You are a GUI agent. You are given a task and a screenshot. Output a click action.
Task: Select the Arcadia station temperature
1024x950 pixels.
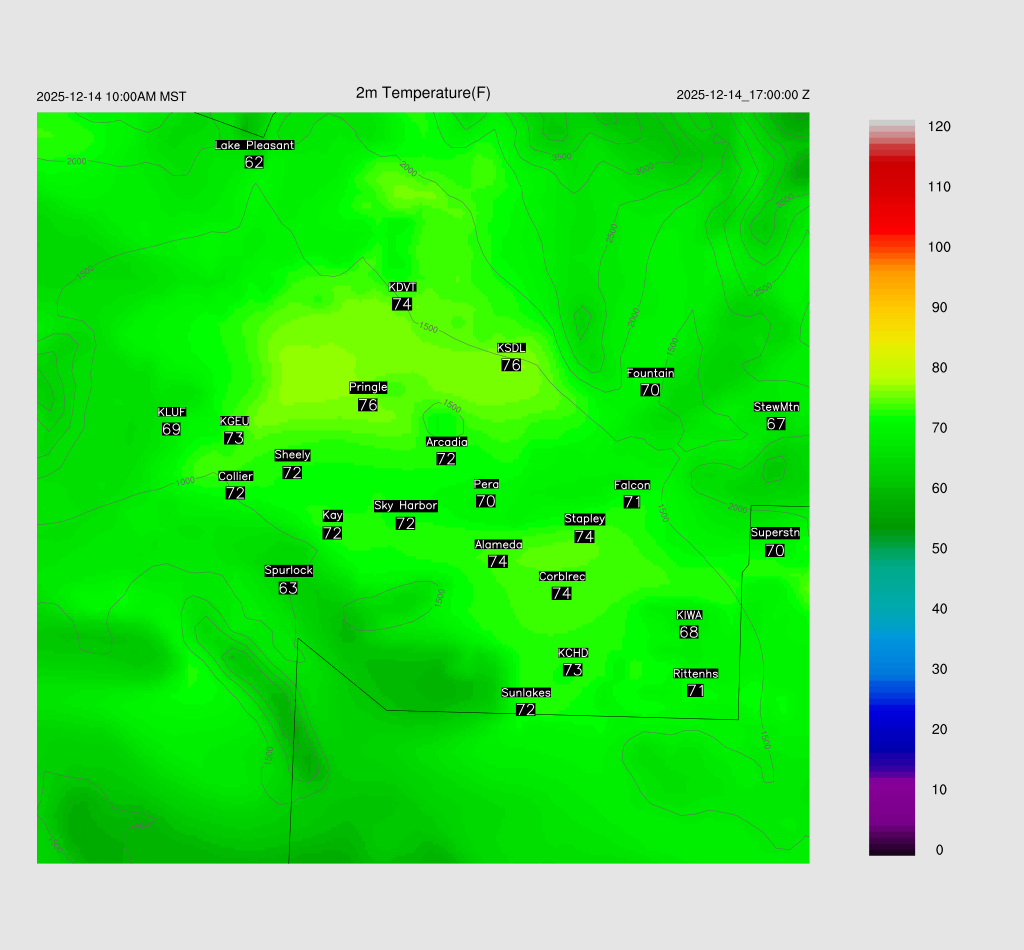click(446, 458)
